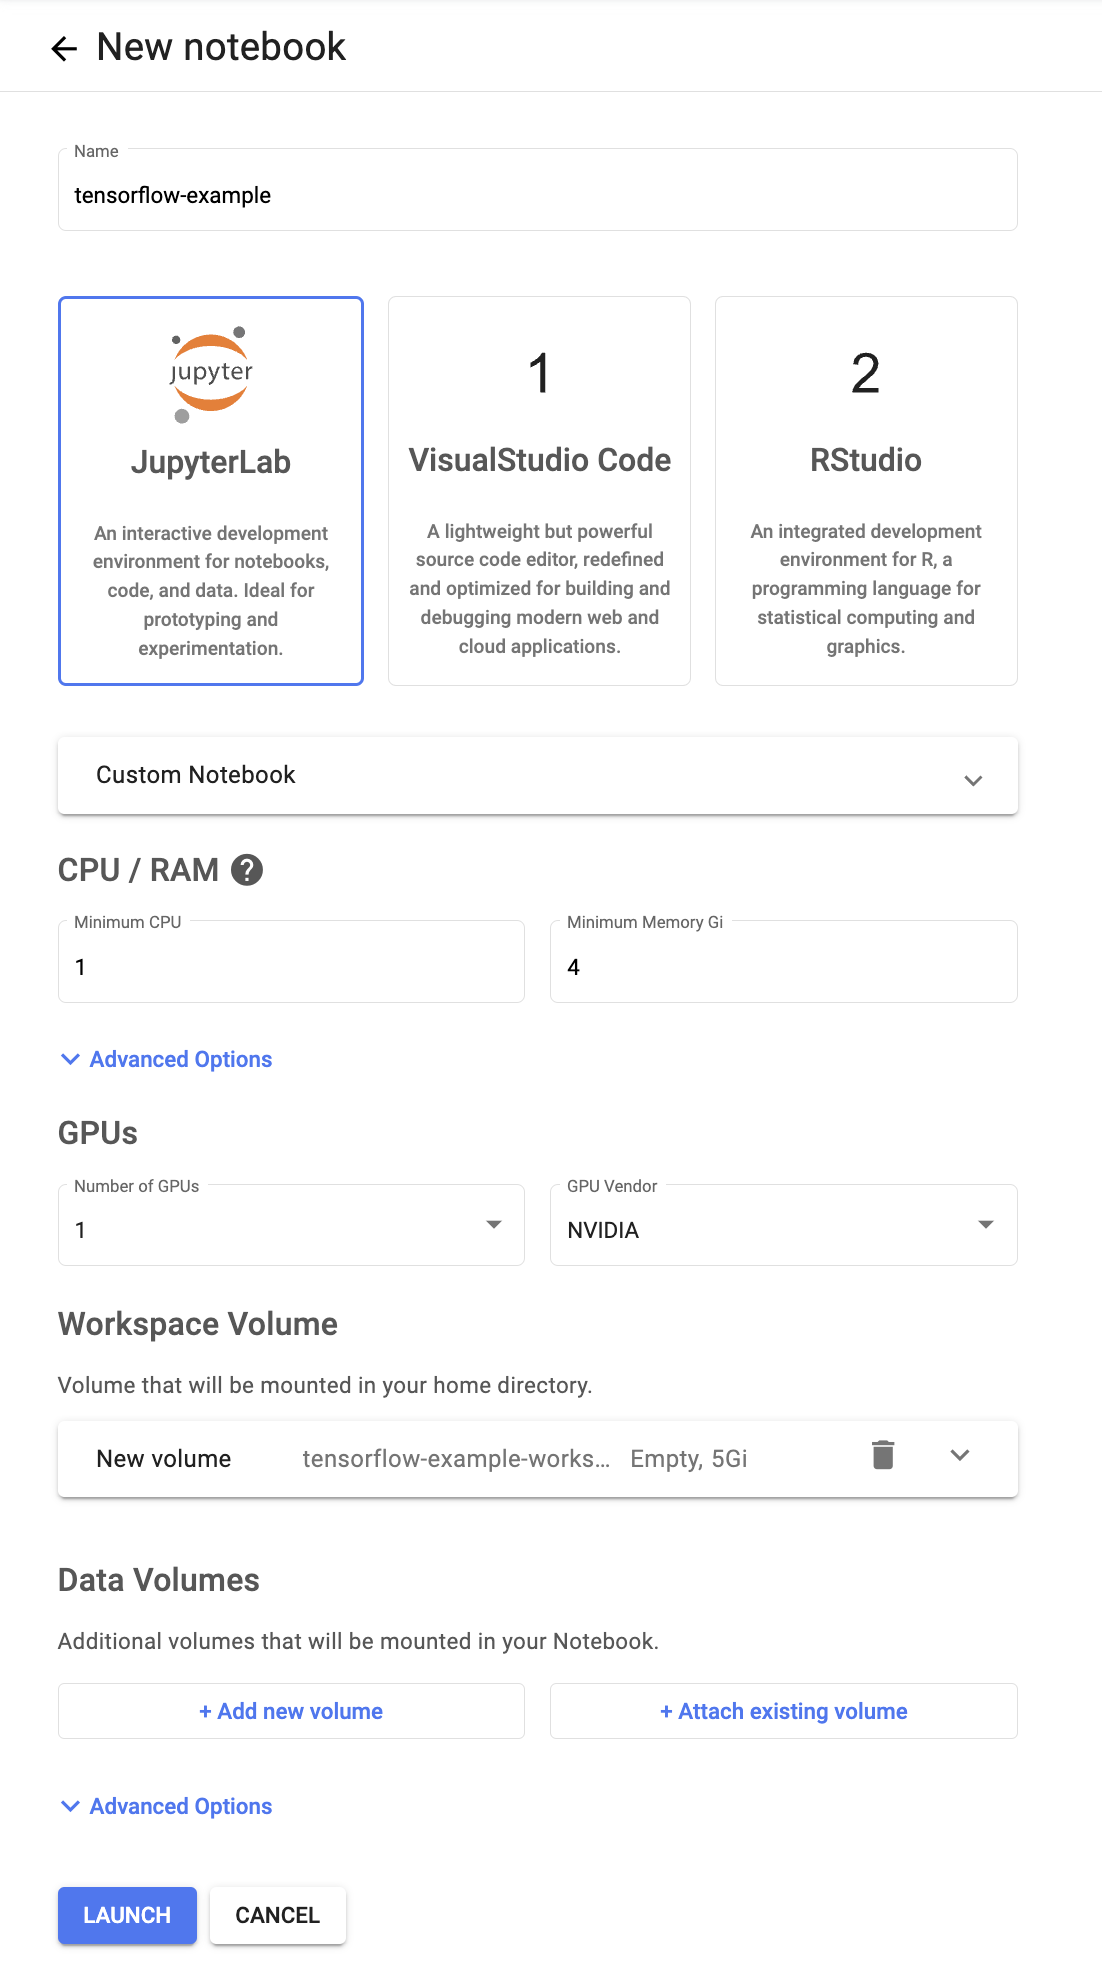Click 'Additional volumes that will be mounted' text

pos(358,1641)
